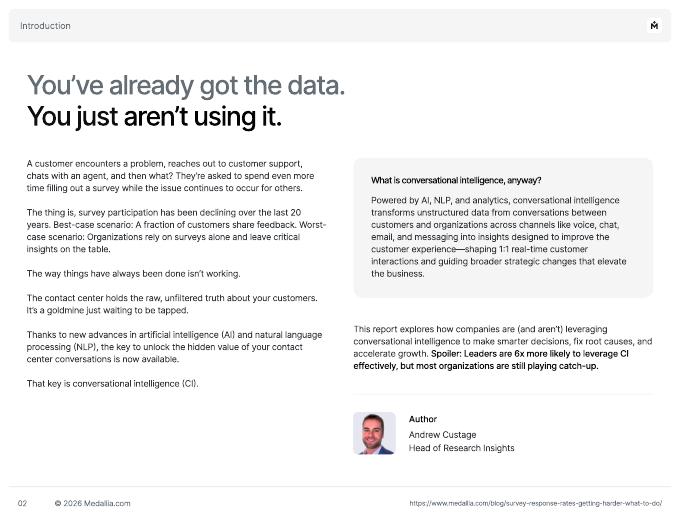This screenshot has width=680, height=520.
Task: Click the "You've already got the data." heading
Action: coord(186,85)
